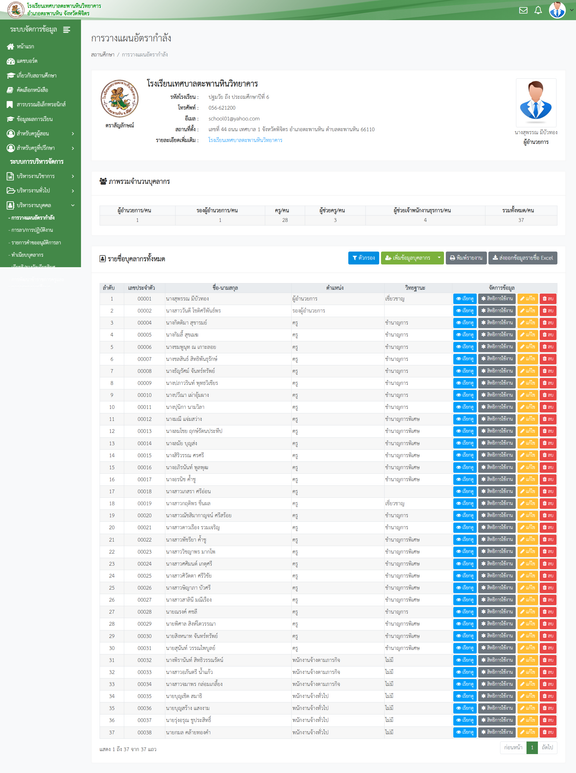This screenshot has width=576, height=773.
Task: Click the email 'school01@yahoo.com'
Action: pos(234,118)
